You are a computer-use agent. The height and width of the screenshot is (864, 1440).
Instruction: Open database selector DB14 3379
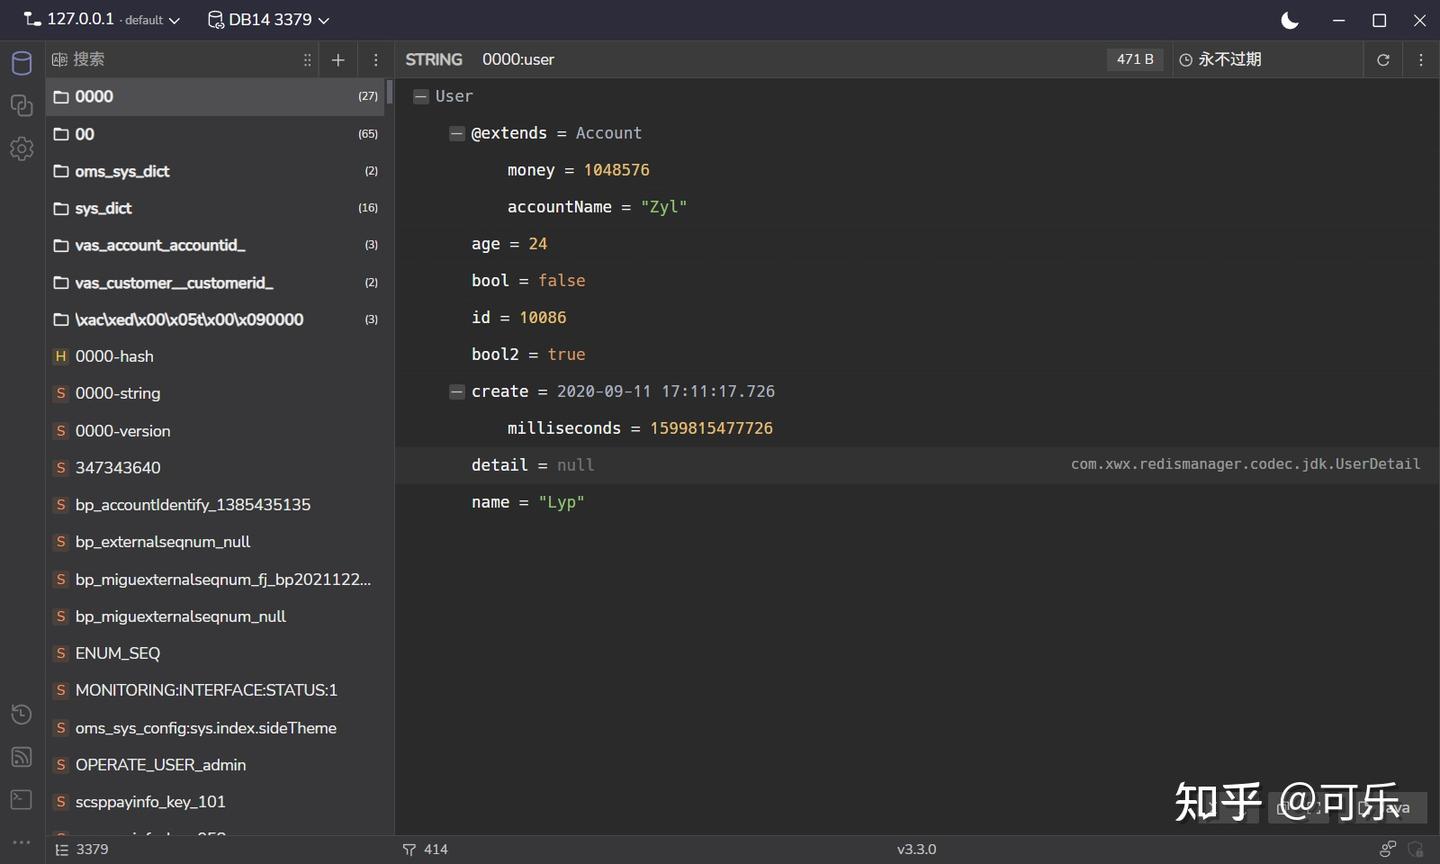[269, 19]
